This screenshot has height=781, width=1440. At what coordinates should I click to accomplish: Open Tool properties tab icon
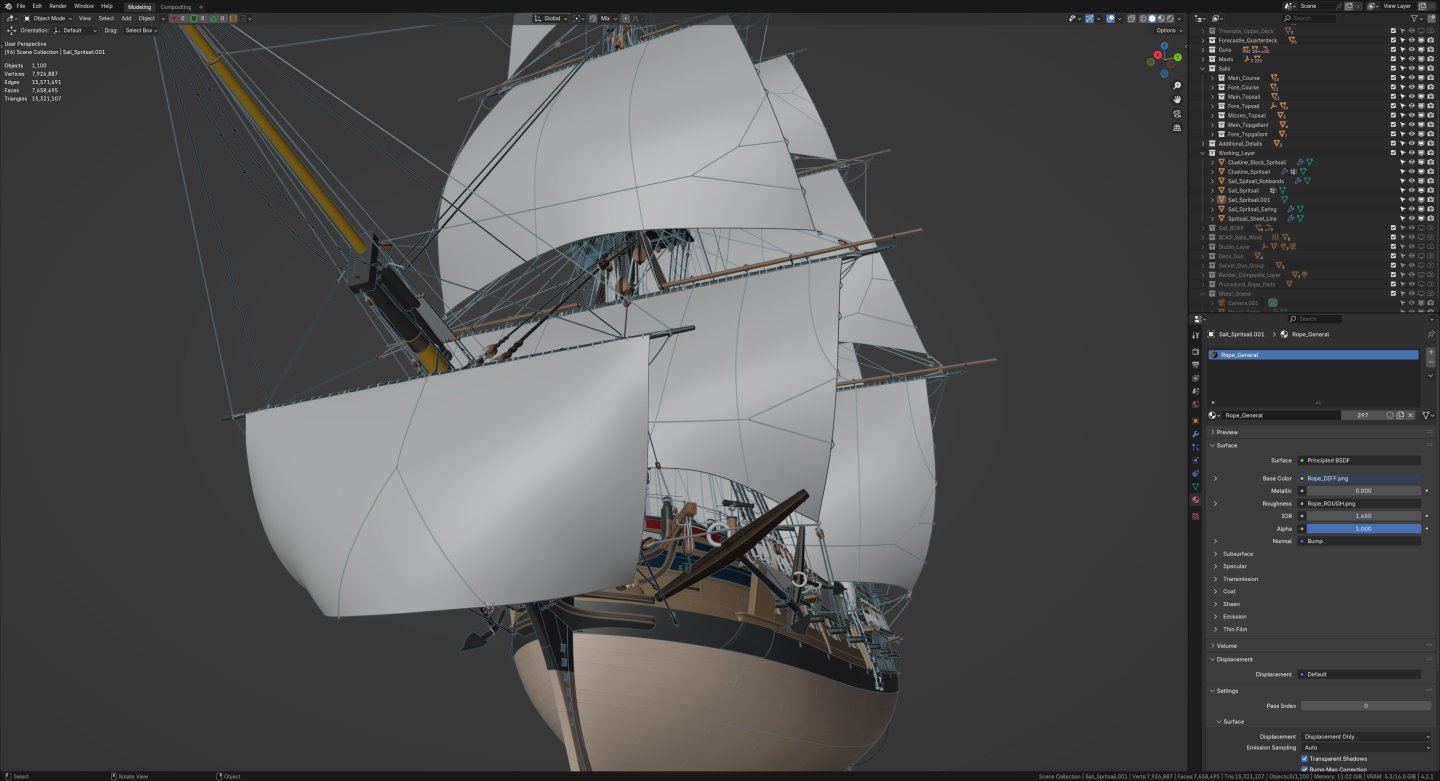(1195, 335)
